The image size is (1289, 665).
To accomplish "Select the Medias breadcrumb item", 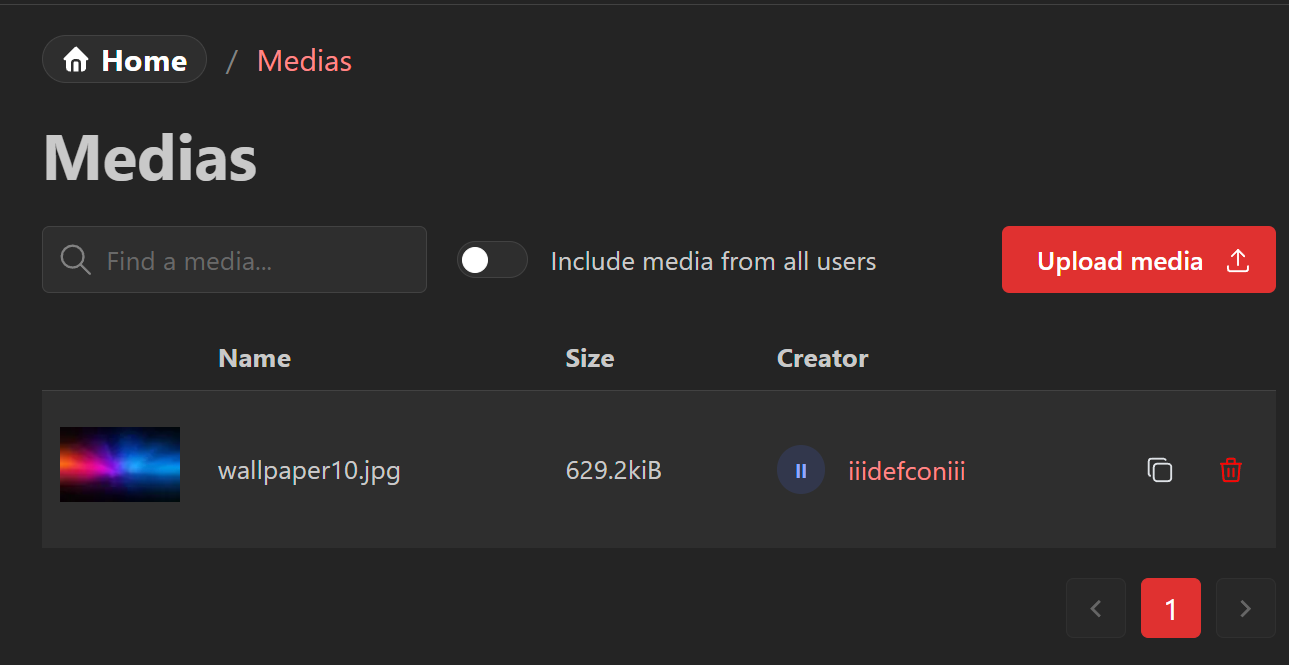I will click(304, 61).
